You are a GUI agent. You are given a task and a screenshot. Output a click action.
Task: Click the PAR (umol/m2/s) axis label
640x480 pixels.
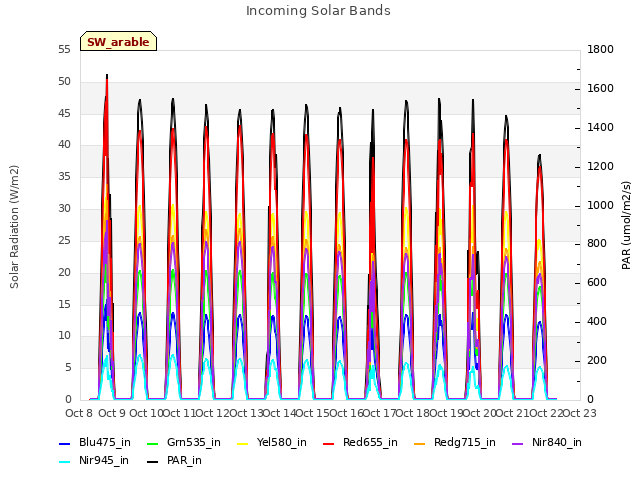click(626, 225)
